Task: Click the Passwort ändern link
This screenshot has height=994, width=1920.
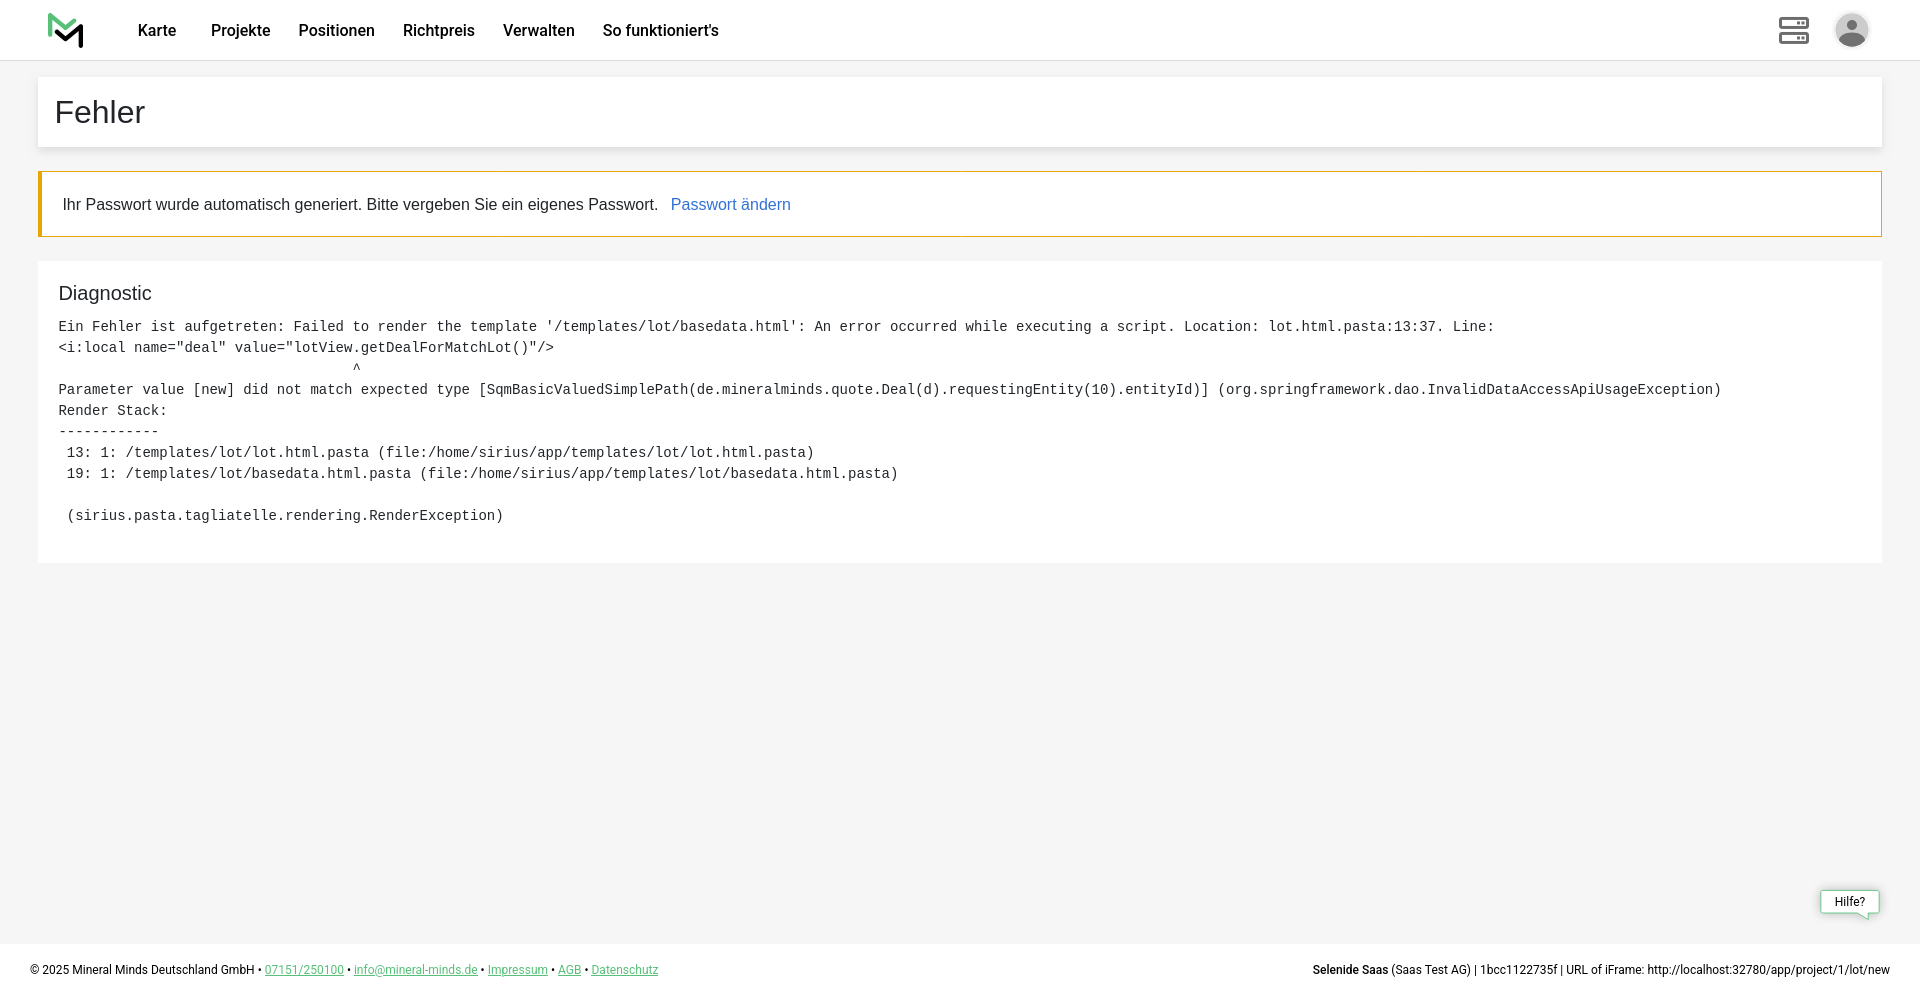Action: (x=730, y=205)
